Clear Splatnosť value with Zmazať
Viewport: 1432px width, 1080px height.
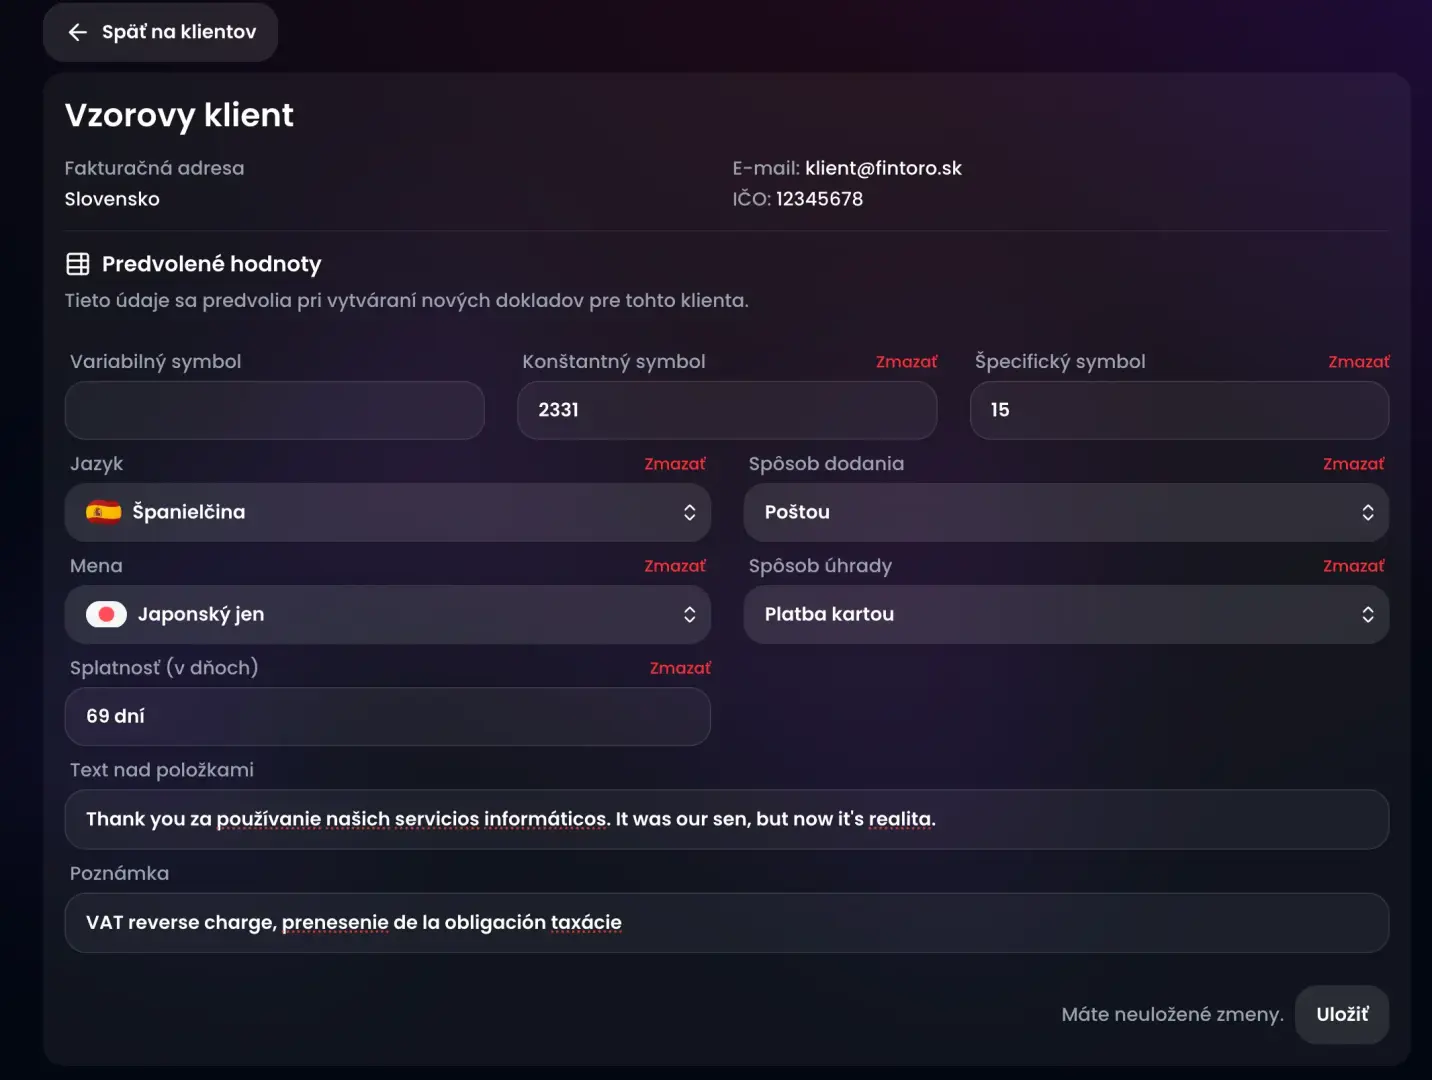680,668
